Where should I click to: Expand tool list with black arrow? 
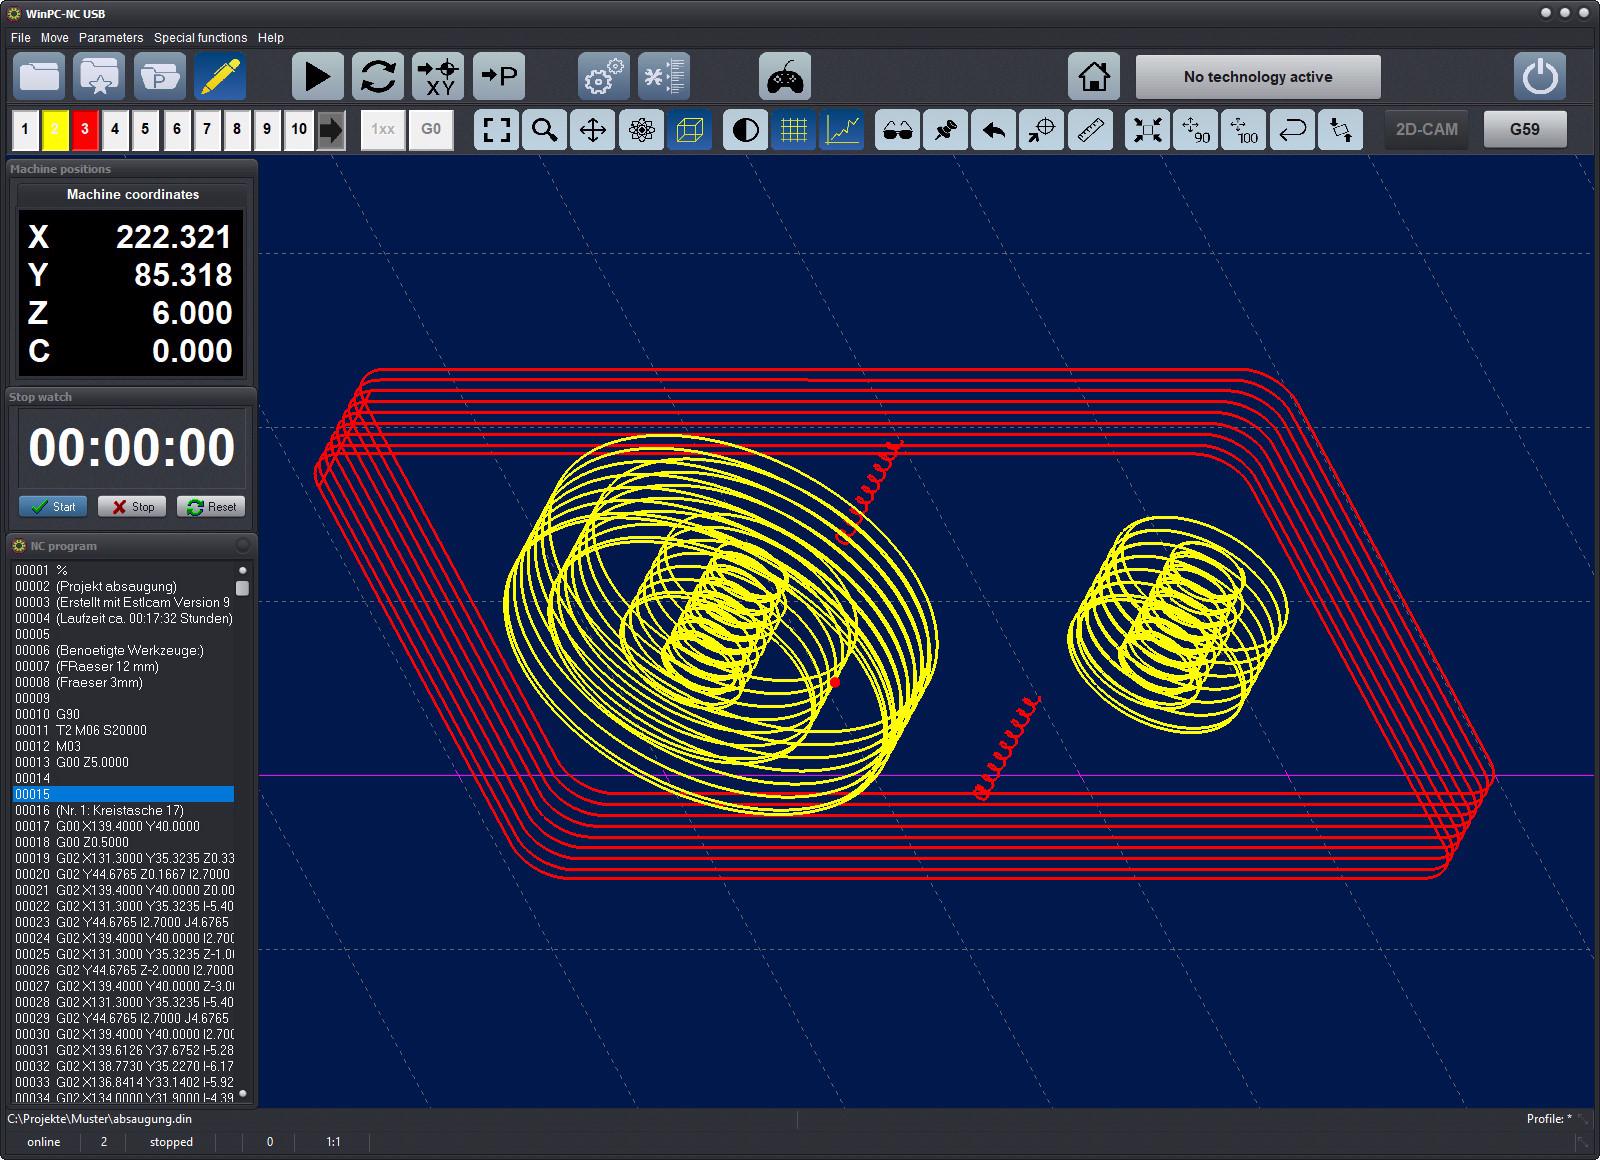330,130
